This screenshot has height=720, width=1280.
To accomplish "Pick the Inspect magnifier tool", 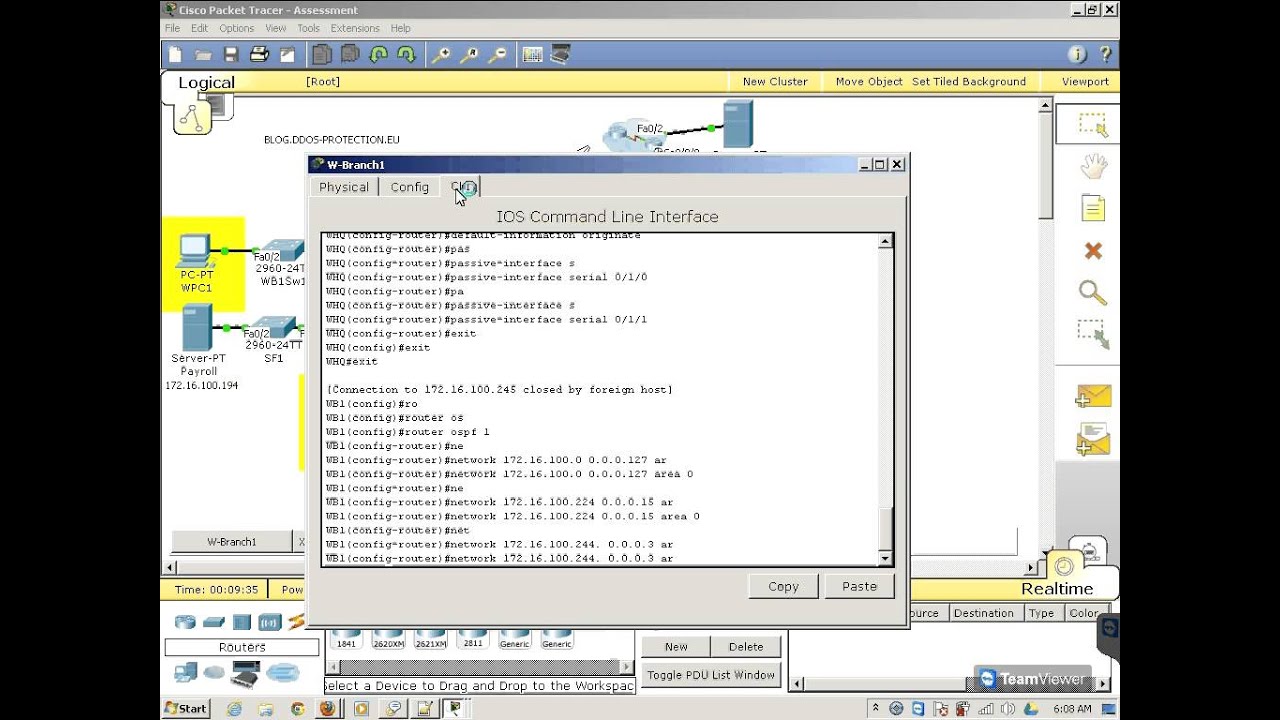I will pos(1092,292).
